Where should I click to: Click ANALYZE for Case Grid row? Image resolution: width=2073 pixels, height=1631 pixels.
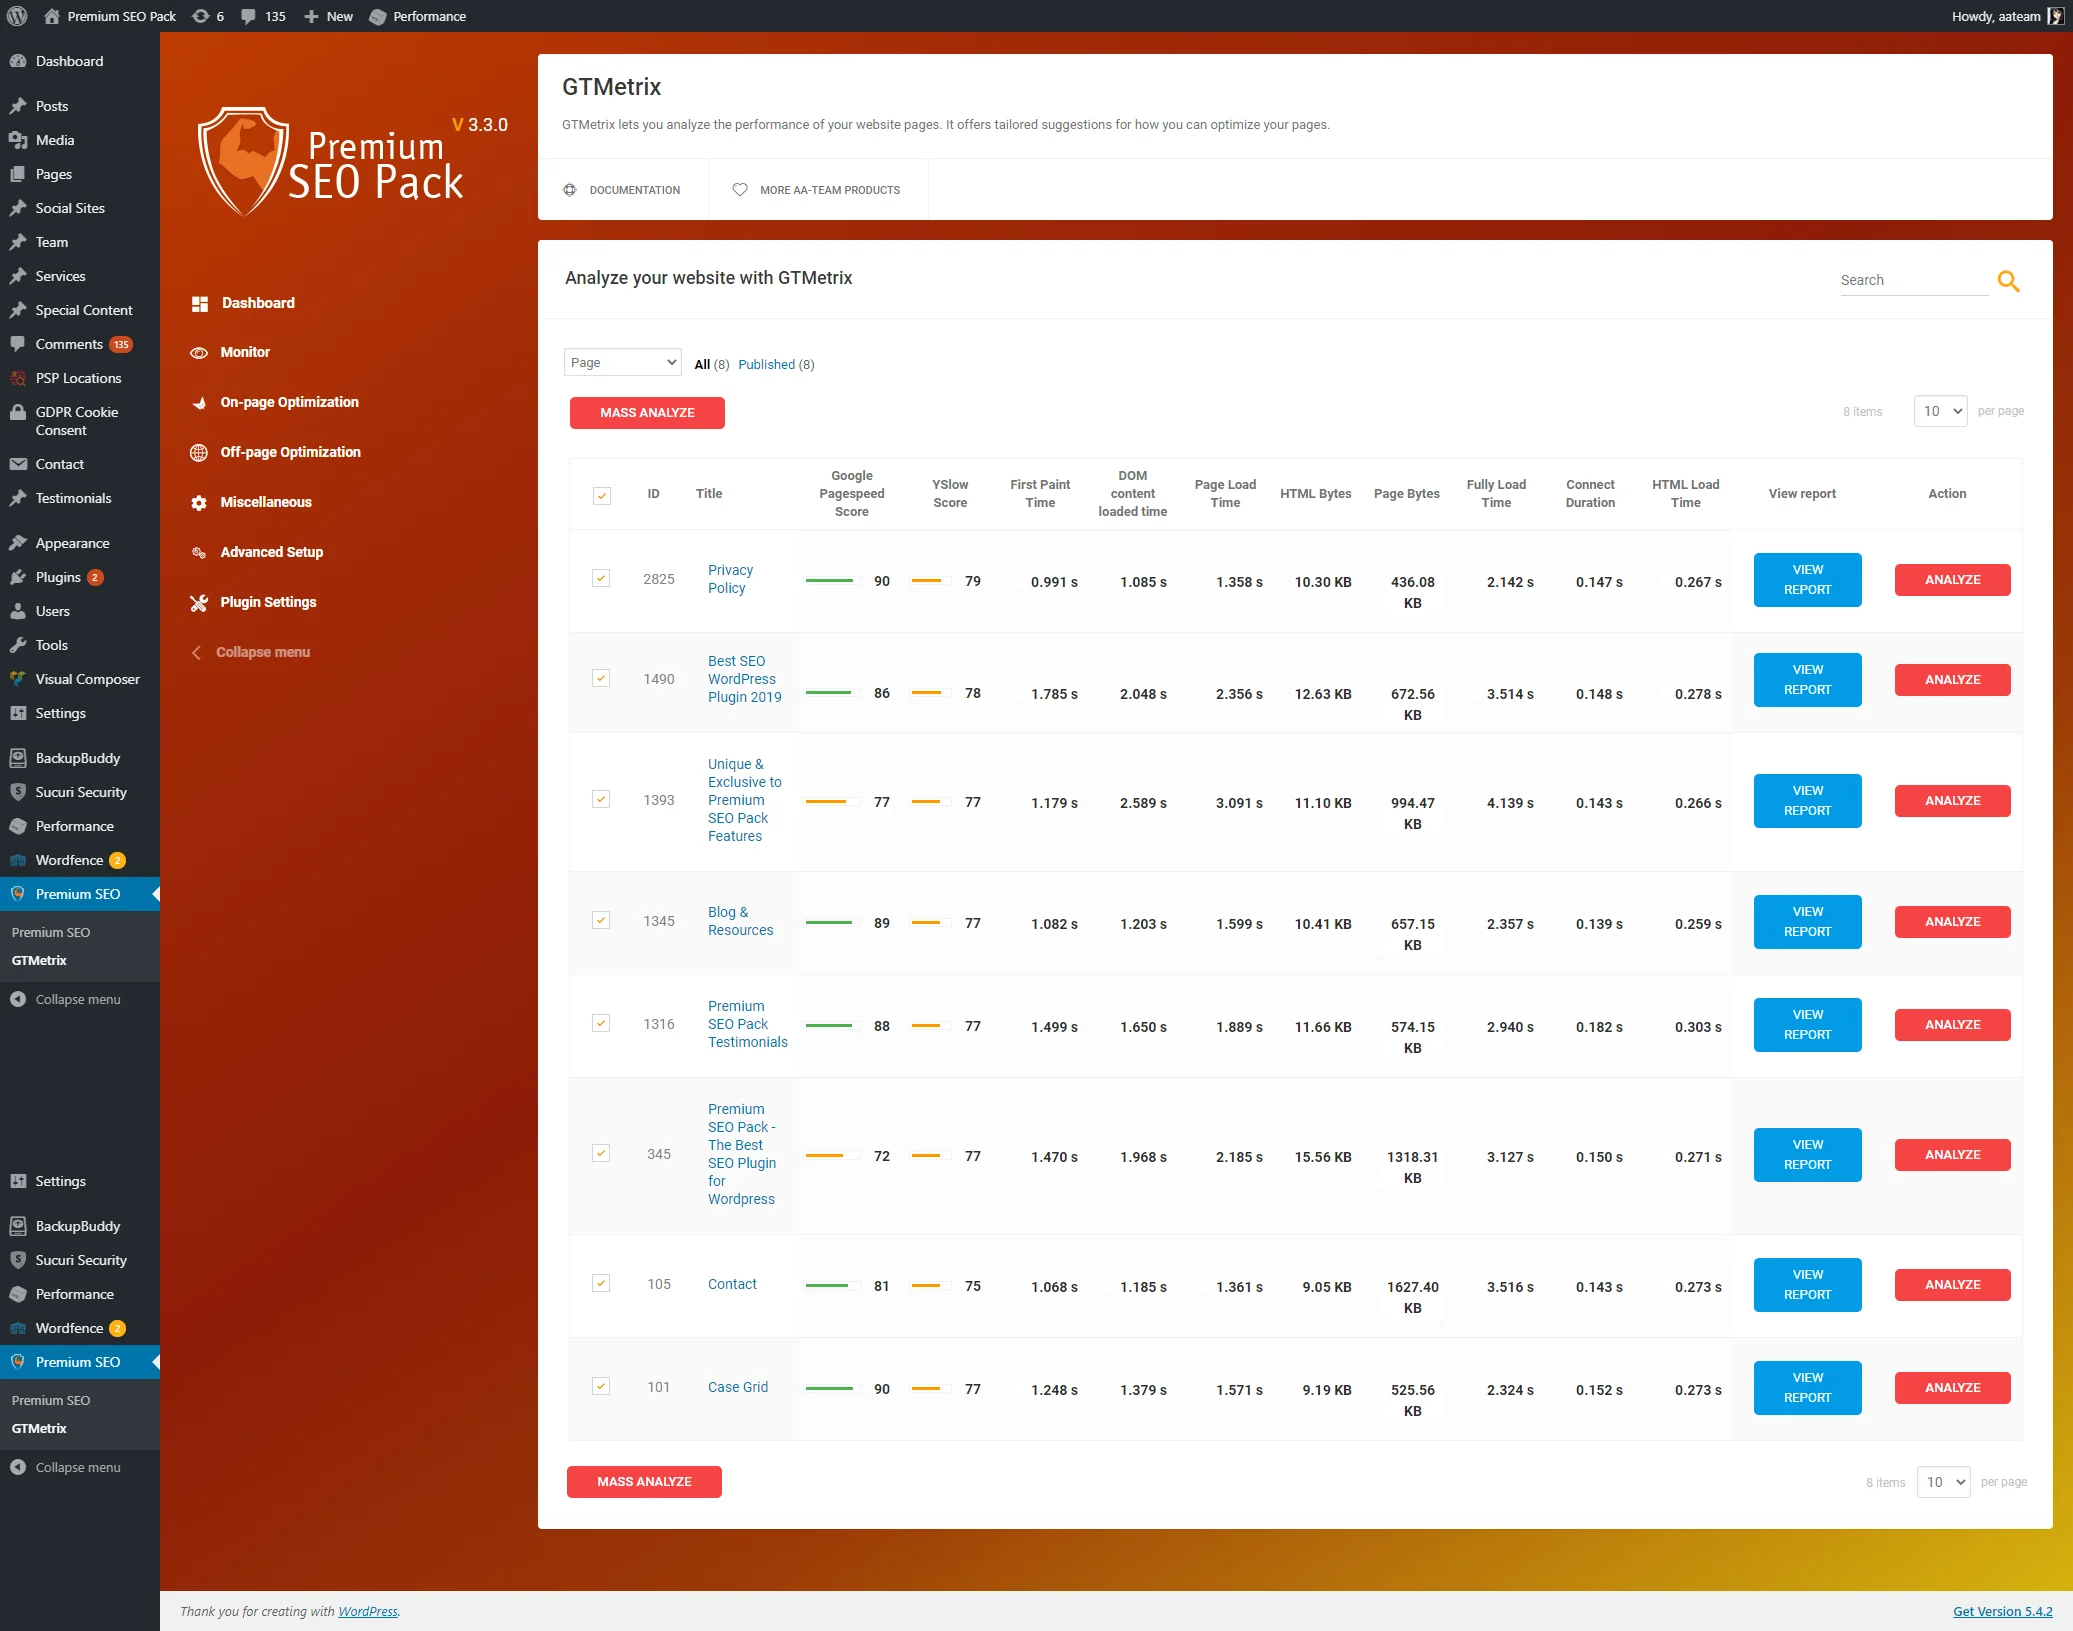[1952, 1388]
